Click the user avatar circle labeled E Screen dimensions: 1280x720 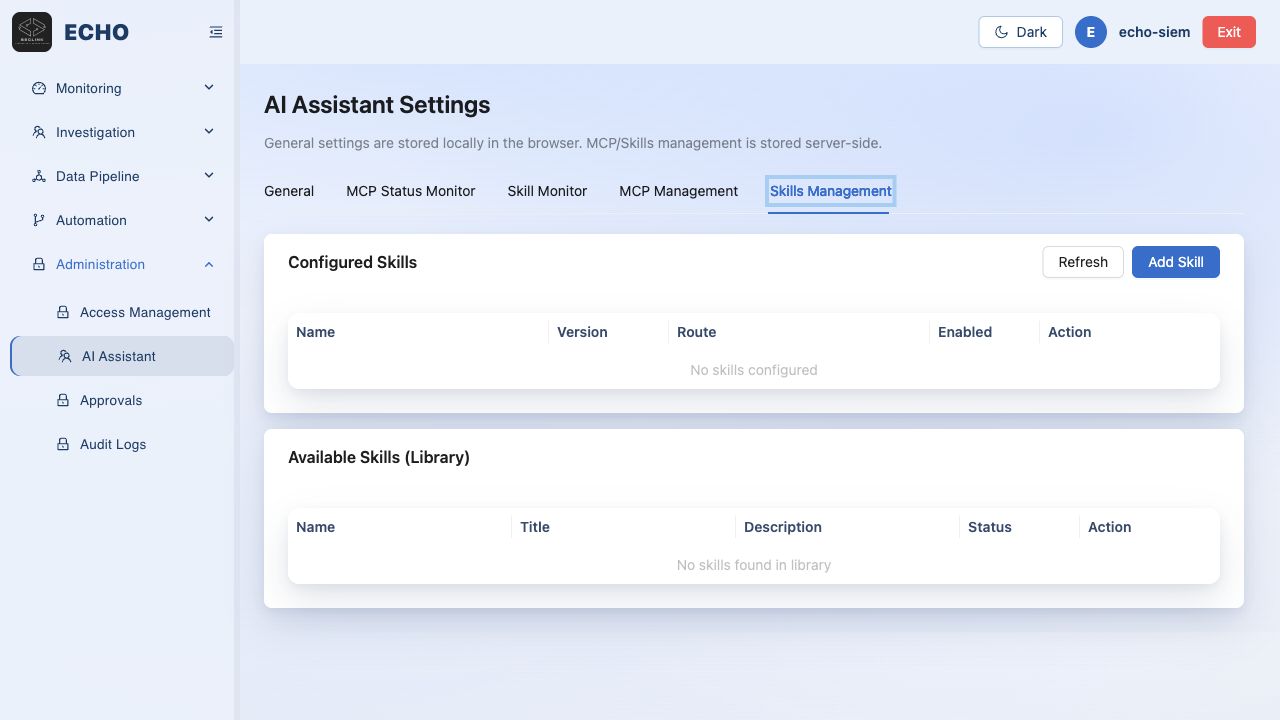pos(1091,32)
